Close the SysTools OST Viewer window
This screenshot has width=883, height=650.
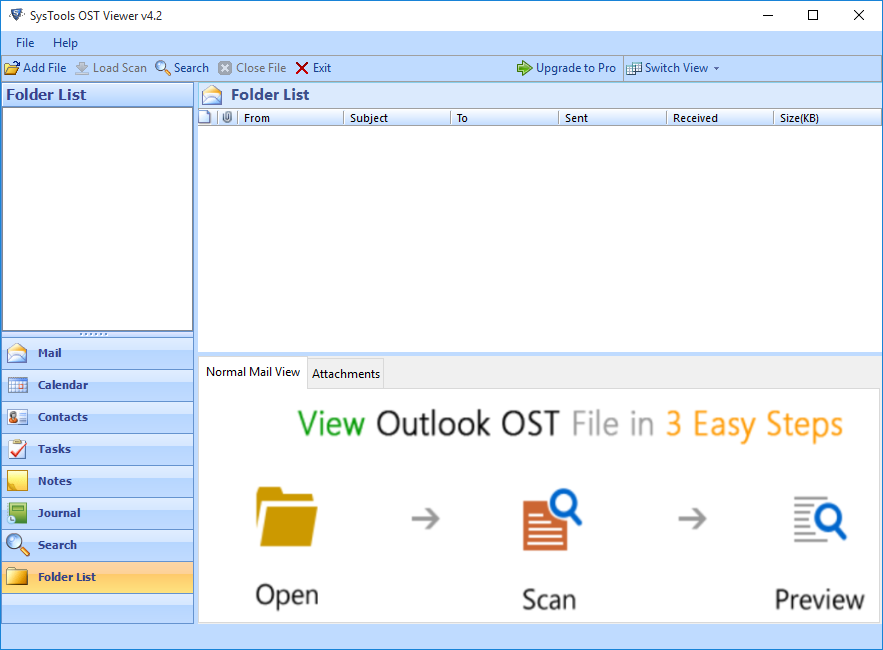(858, 15)
